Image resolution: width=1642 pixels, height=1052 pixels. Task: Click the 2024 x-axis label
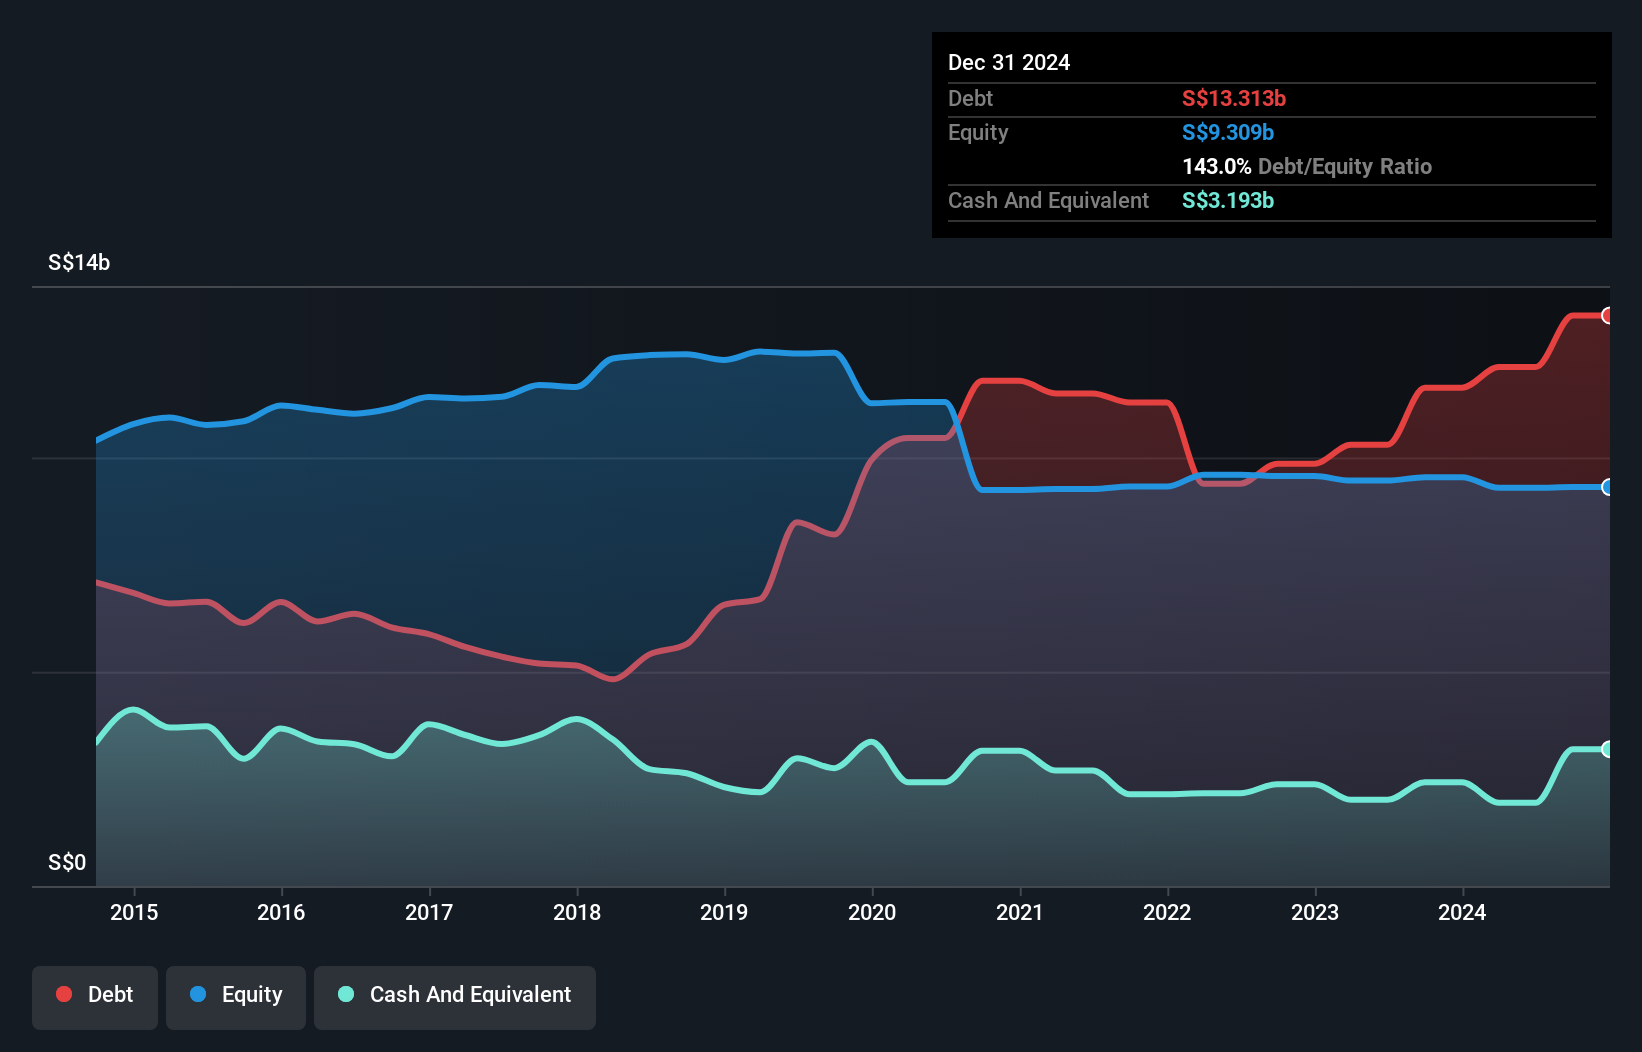(1462, 912)
